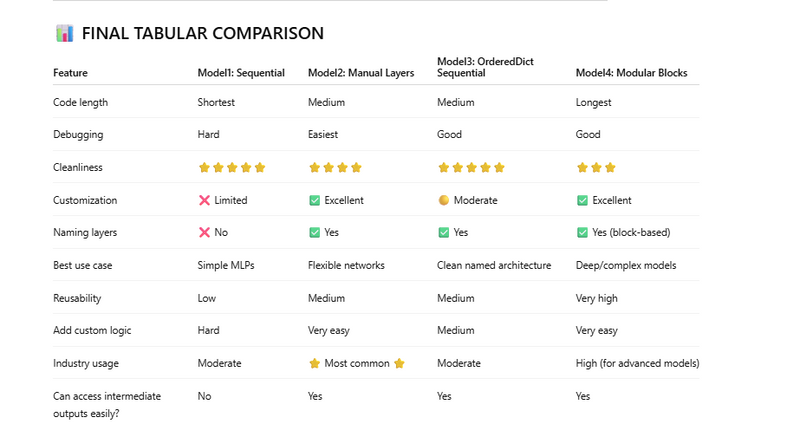The width and height of the screenshot is (800, 438).
Task: Click the three-star cleanliness rating for Model4
Action: (596, 168)
